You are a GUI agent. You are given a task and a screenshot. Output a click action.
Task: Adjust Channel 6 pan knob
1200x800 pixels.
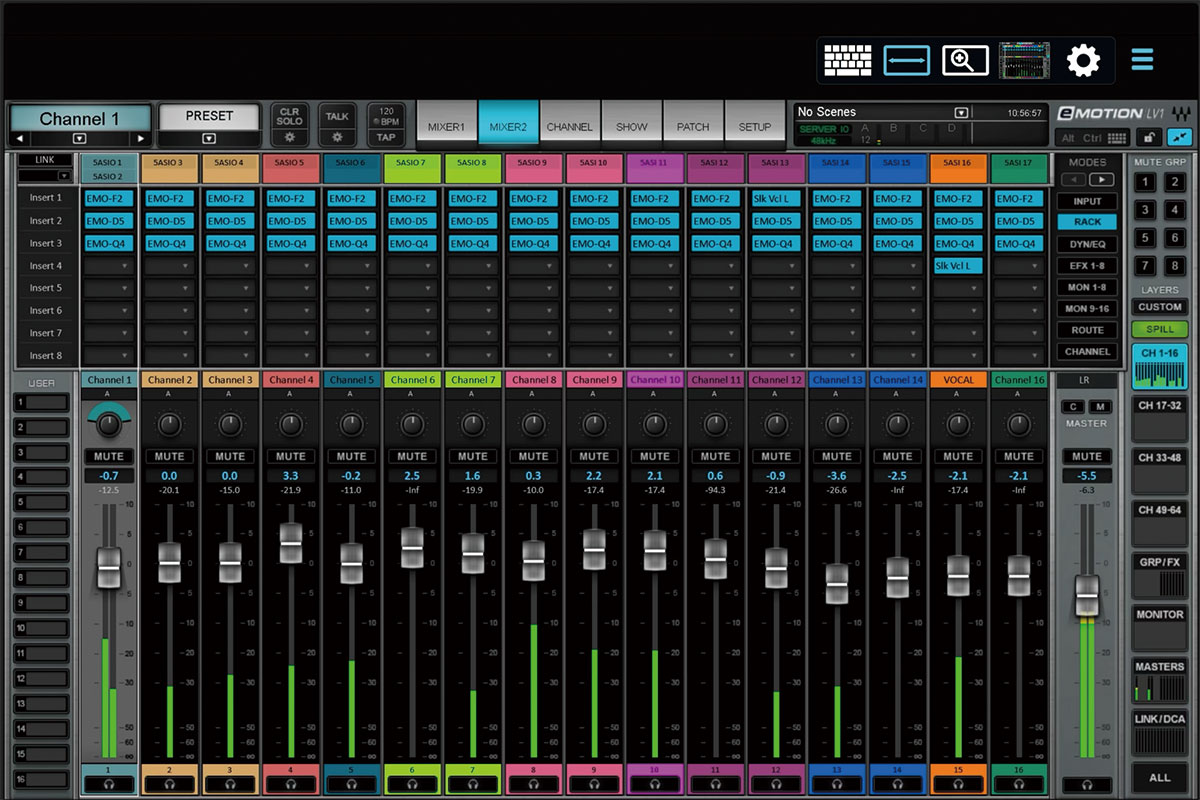coord(413,424)
